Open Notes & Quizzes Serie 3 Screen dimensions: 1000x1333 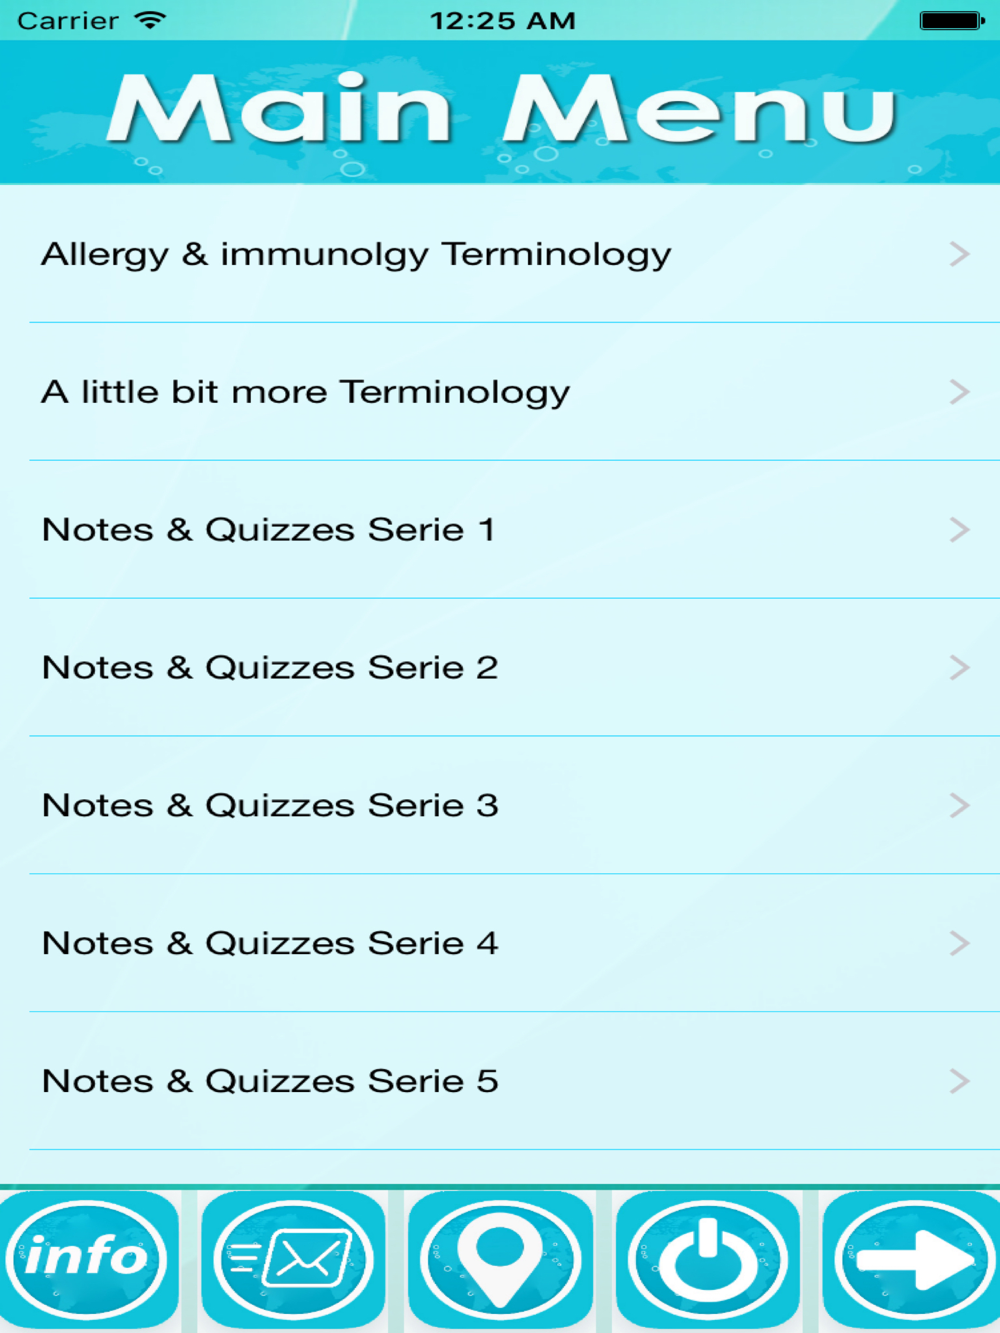tap(270, 806)
